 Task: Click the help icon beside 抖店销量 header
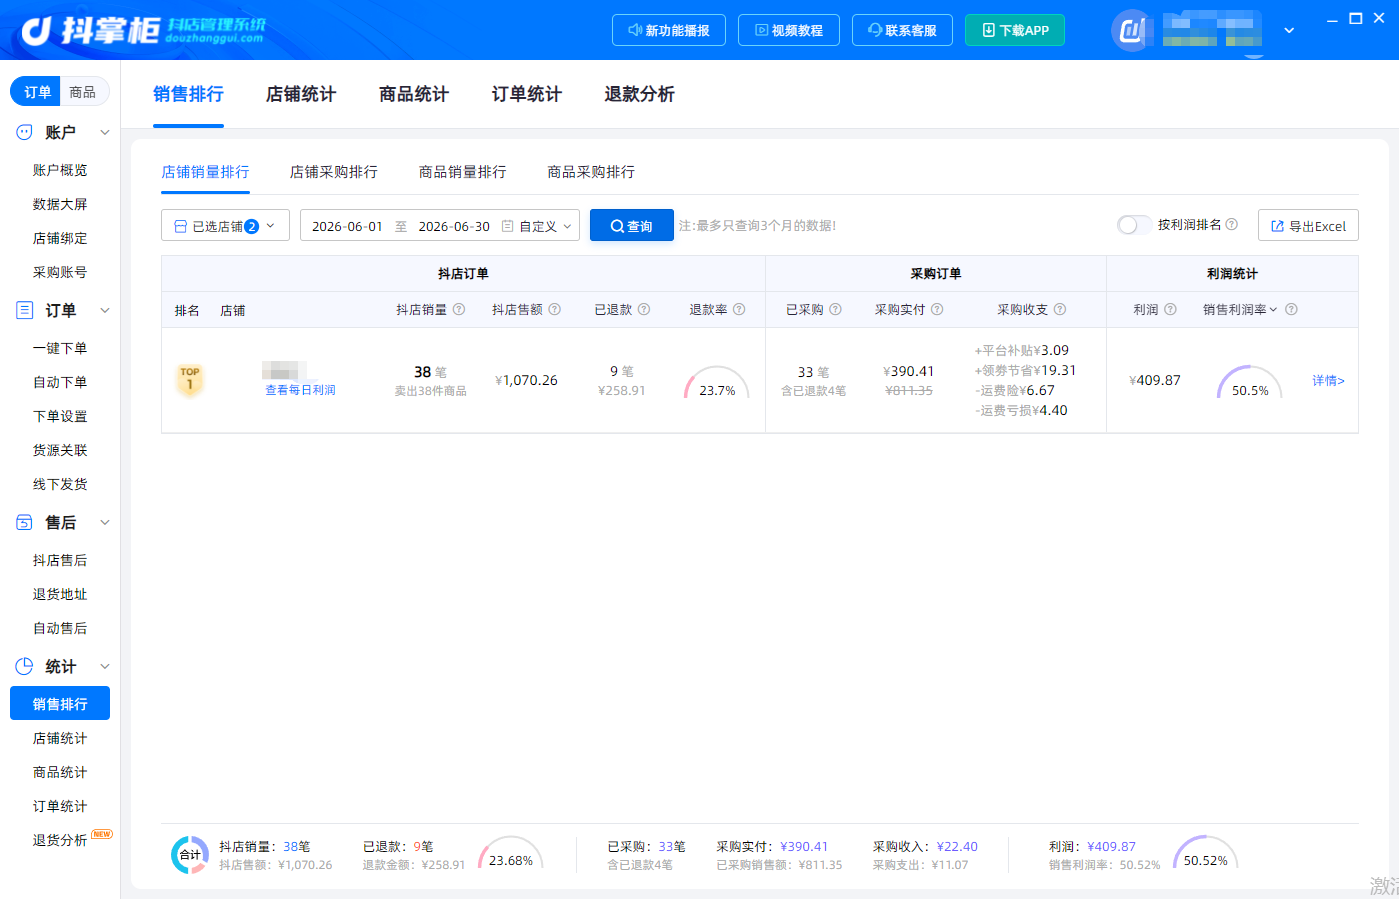click(x=459, y=310)
